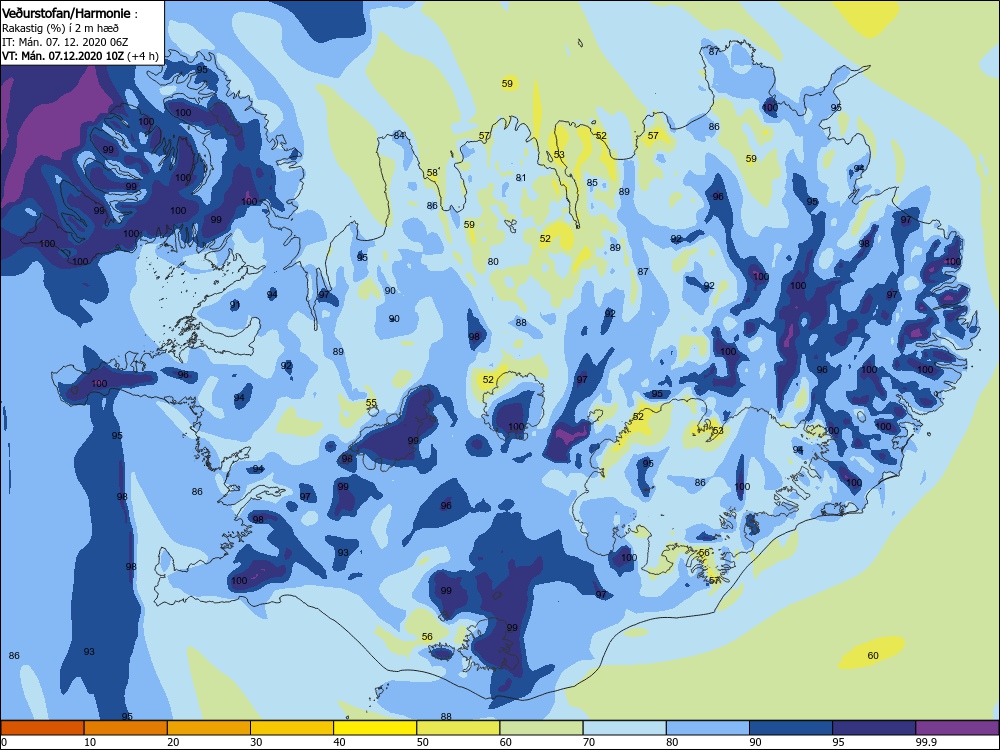Screen dimensions: 1000x750
Task: Click the humidity value 55 on the map
Action: [x=371, y=402]
